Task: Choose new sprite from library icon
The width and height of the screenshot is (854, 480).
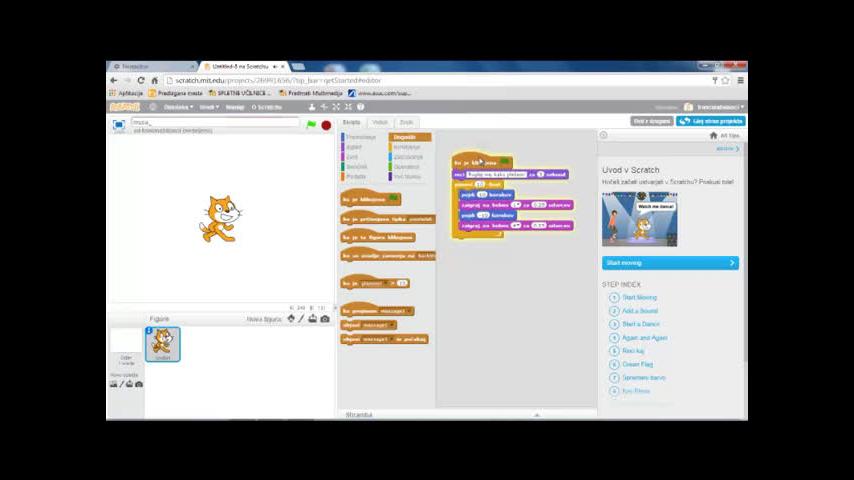Action: coord(291,319)
